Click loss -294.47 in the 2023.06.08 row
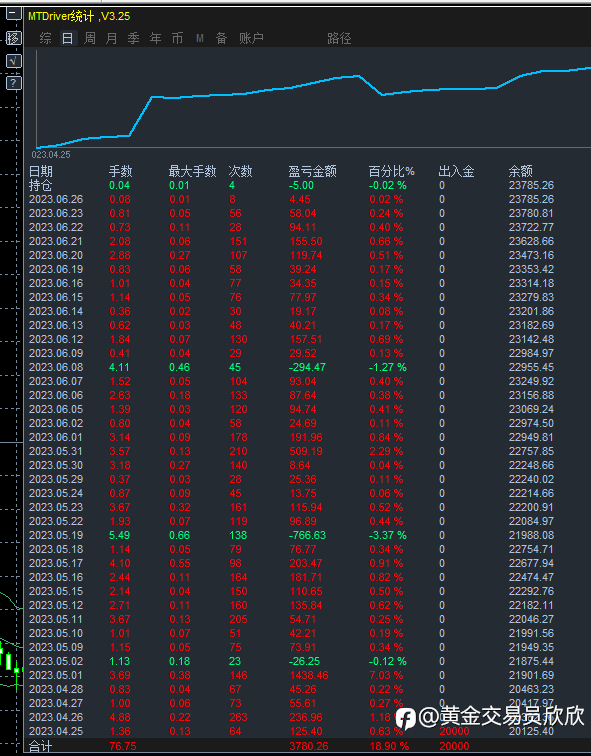The image size is (591, 756). pos(307,367)
